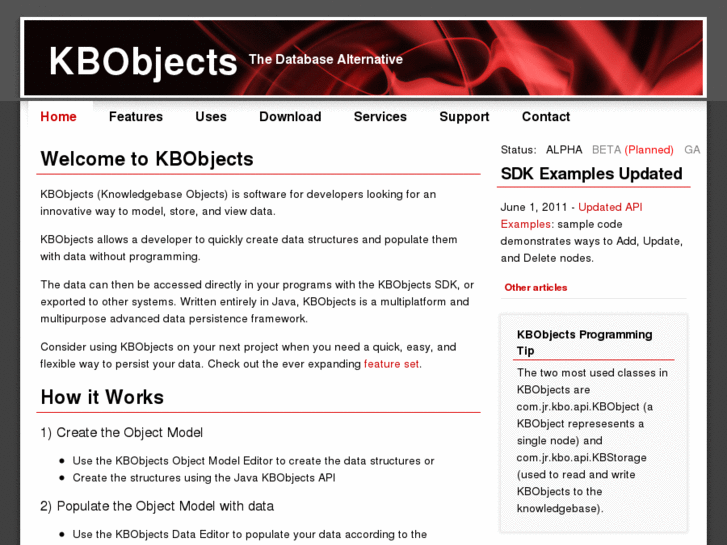Click the 'Other articles' link
727x545 pixels.
click(536, 288)
